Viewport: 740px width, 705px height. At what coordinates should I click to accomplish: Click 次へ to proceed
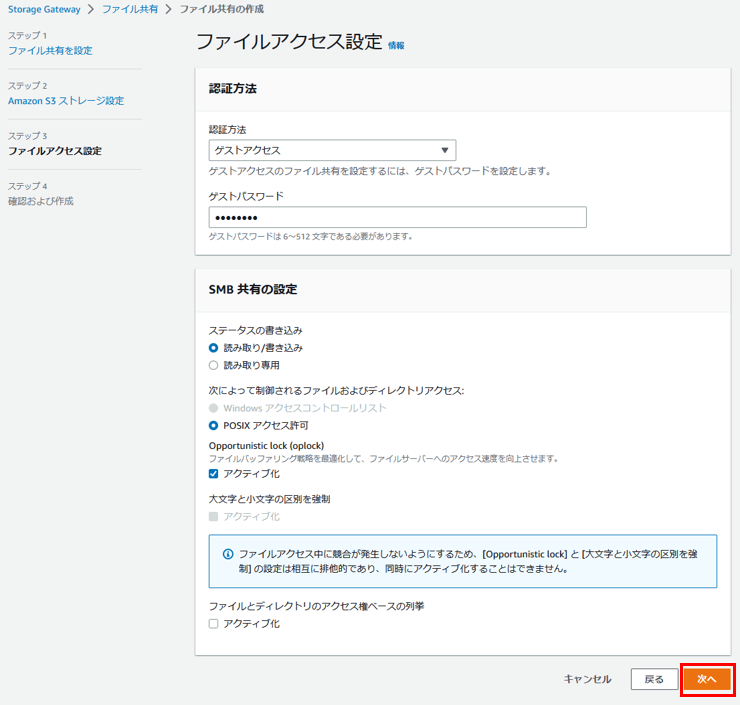[x=707, y=679]
